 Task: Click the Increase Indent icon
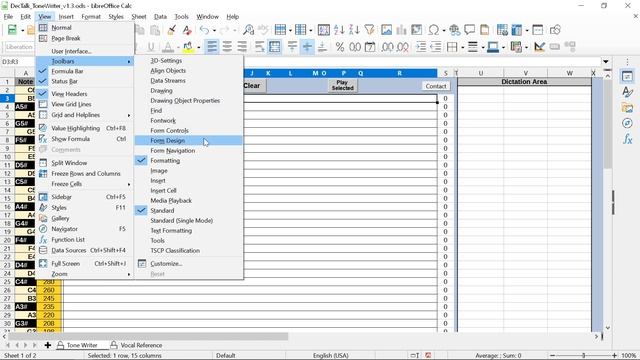pos(421,47)
